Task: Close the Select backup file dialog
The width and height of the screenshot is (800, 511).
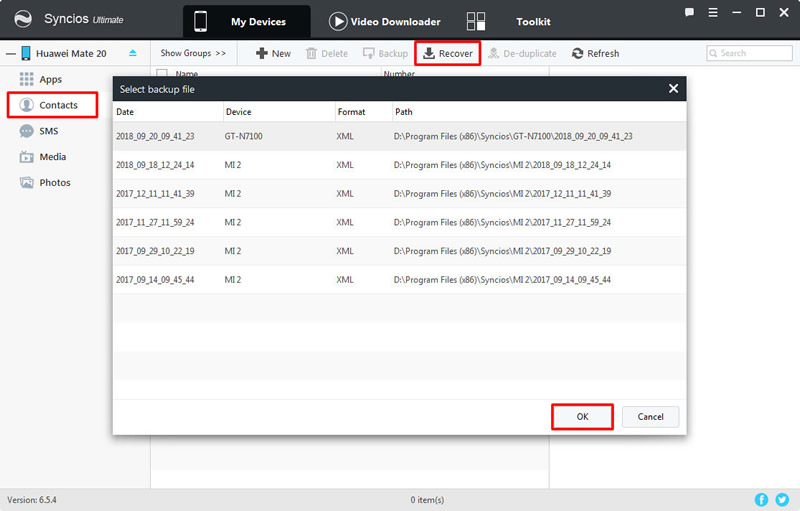Action: [673, 89]
